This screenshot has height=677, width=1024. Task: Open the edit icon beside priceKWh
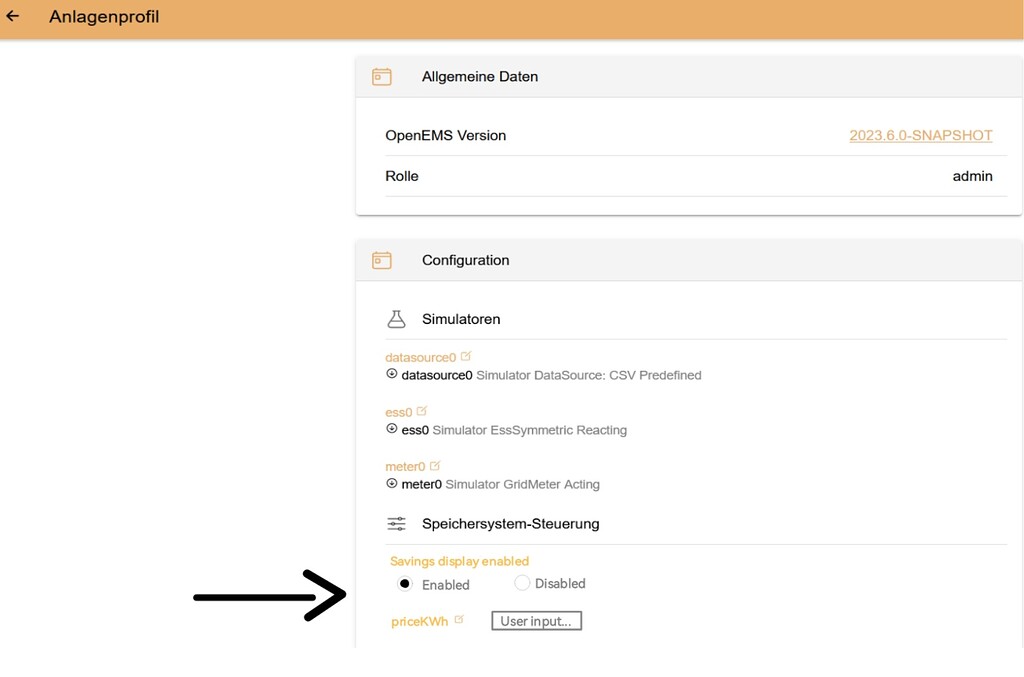point(460,617)
